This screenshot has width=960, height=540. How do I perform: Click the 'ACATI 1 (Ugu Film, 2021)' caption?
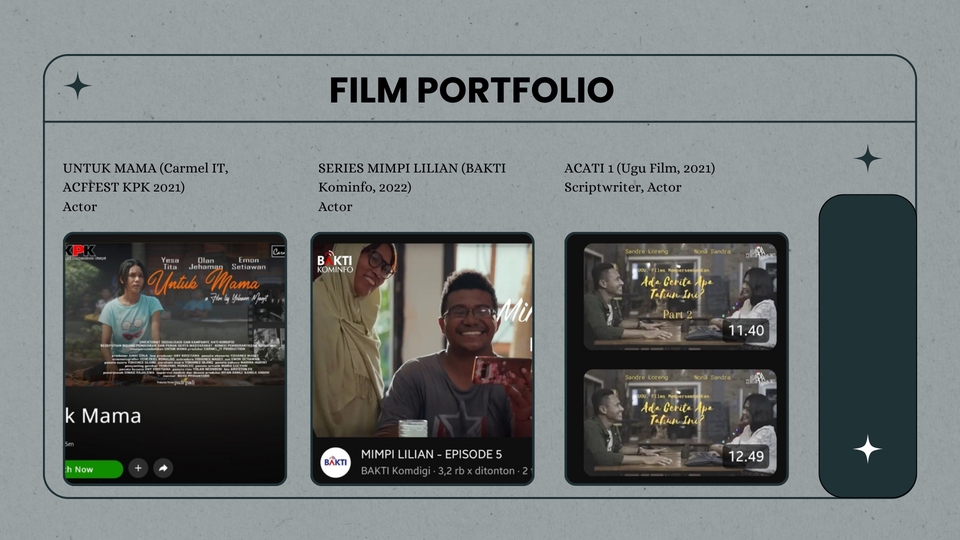[x=639, y=168]
